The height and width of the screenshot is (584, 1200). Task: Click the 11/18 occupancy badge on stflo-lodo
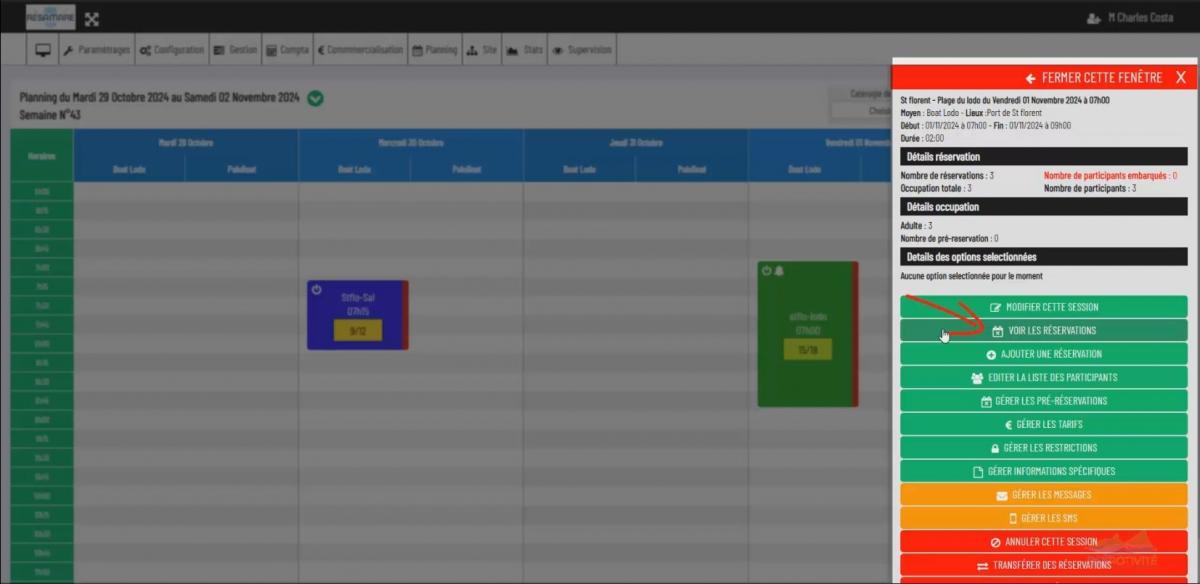[808, 351]
